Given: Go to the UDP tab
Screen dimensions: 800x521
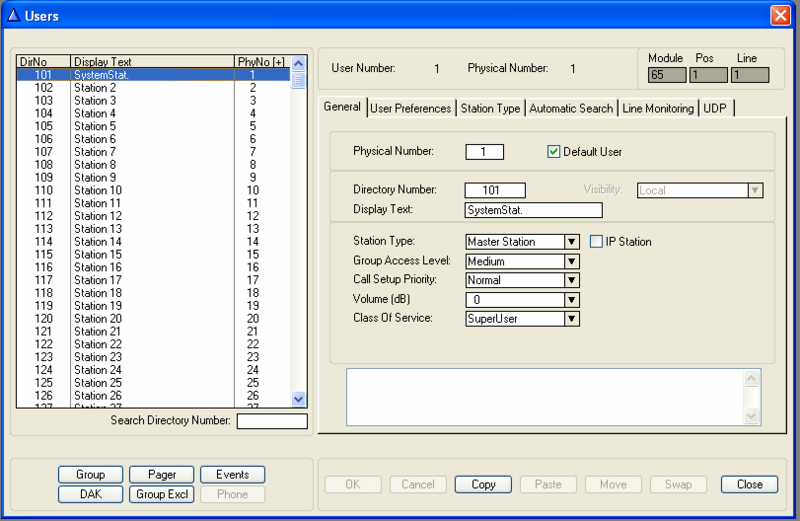Looking at the screenshot, I should 715,108.
